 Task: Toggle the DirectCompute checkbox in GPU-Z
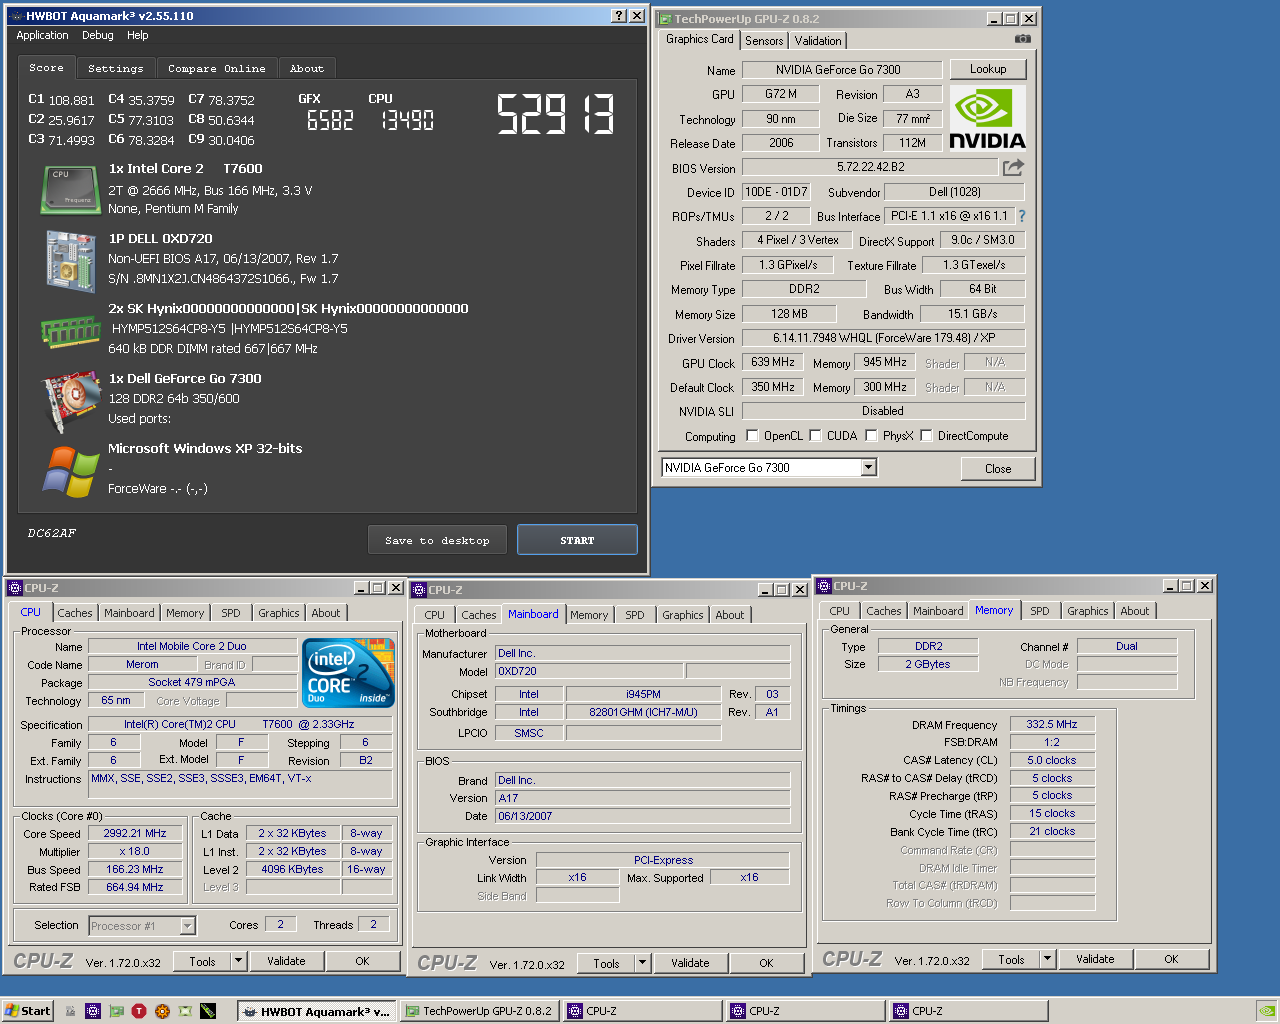tap(926, 435)
